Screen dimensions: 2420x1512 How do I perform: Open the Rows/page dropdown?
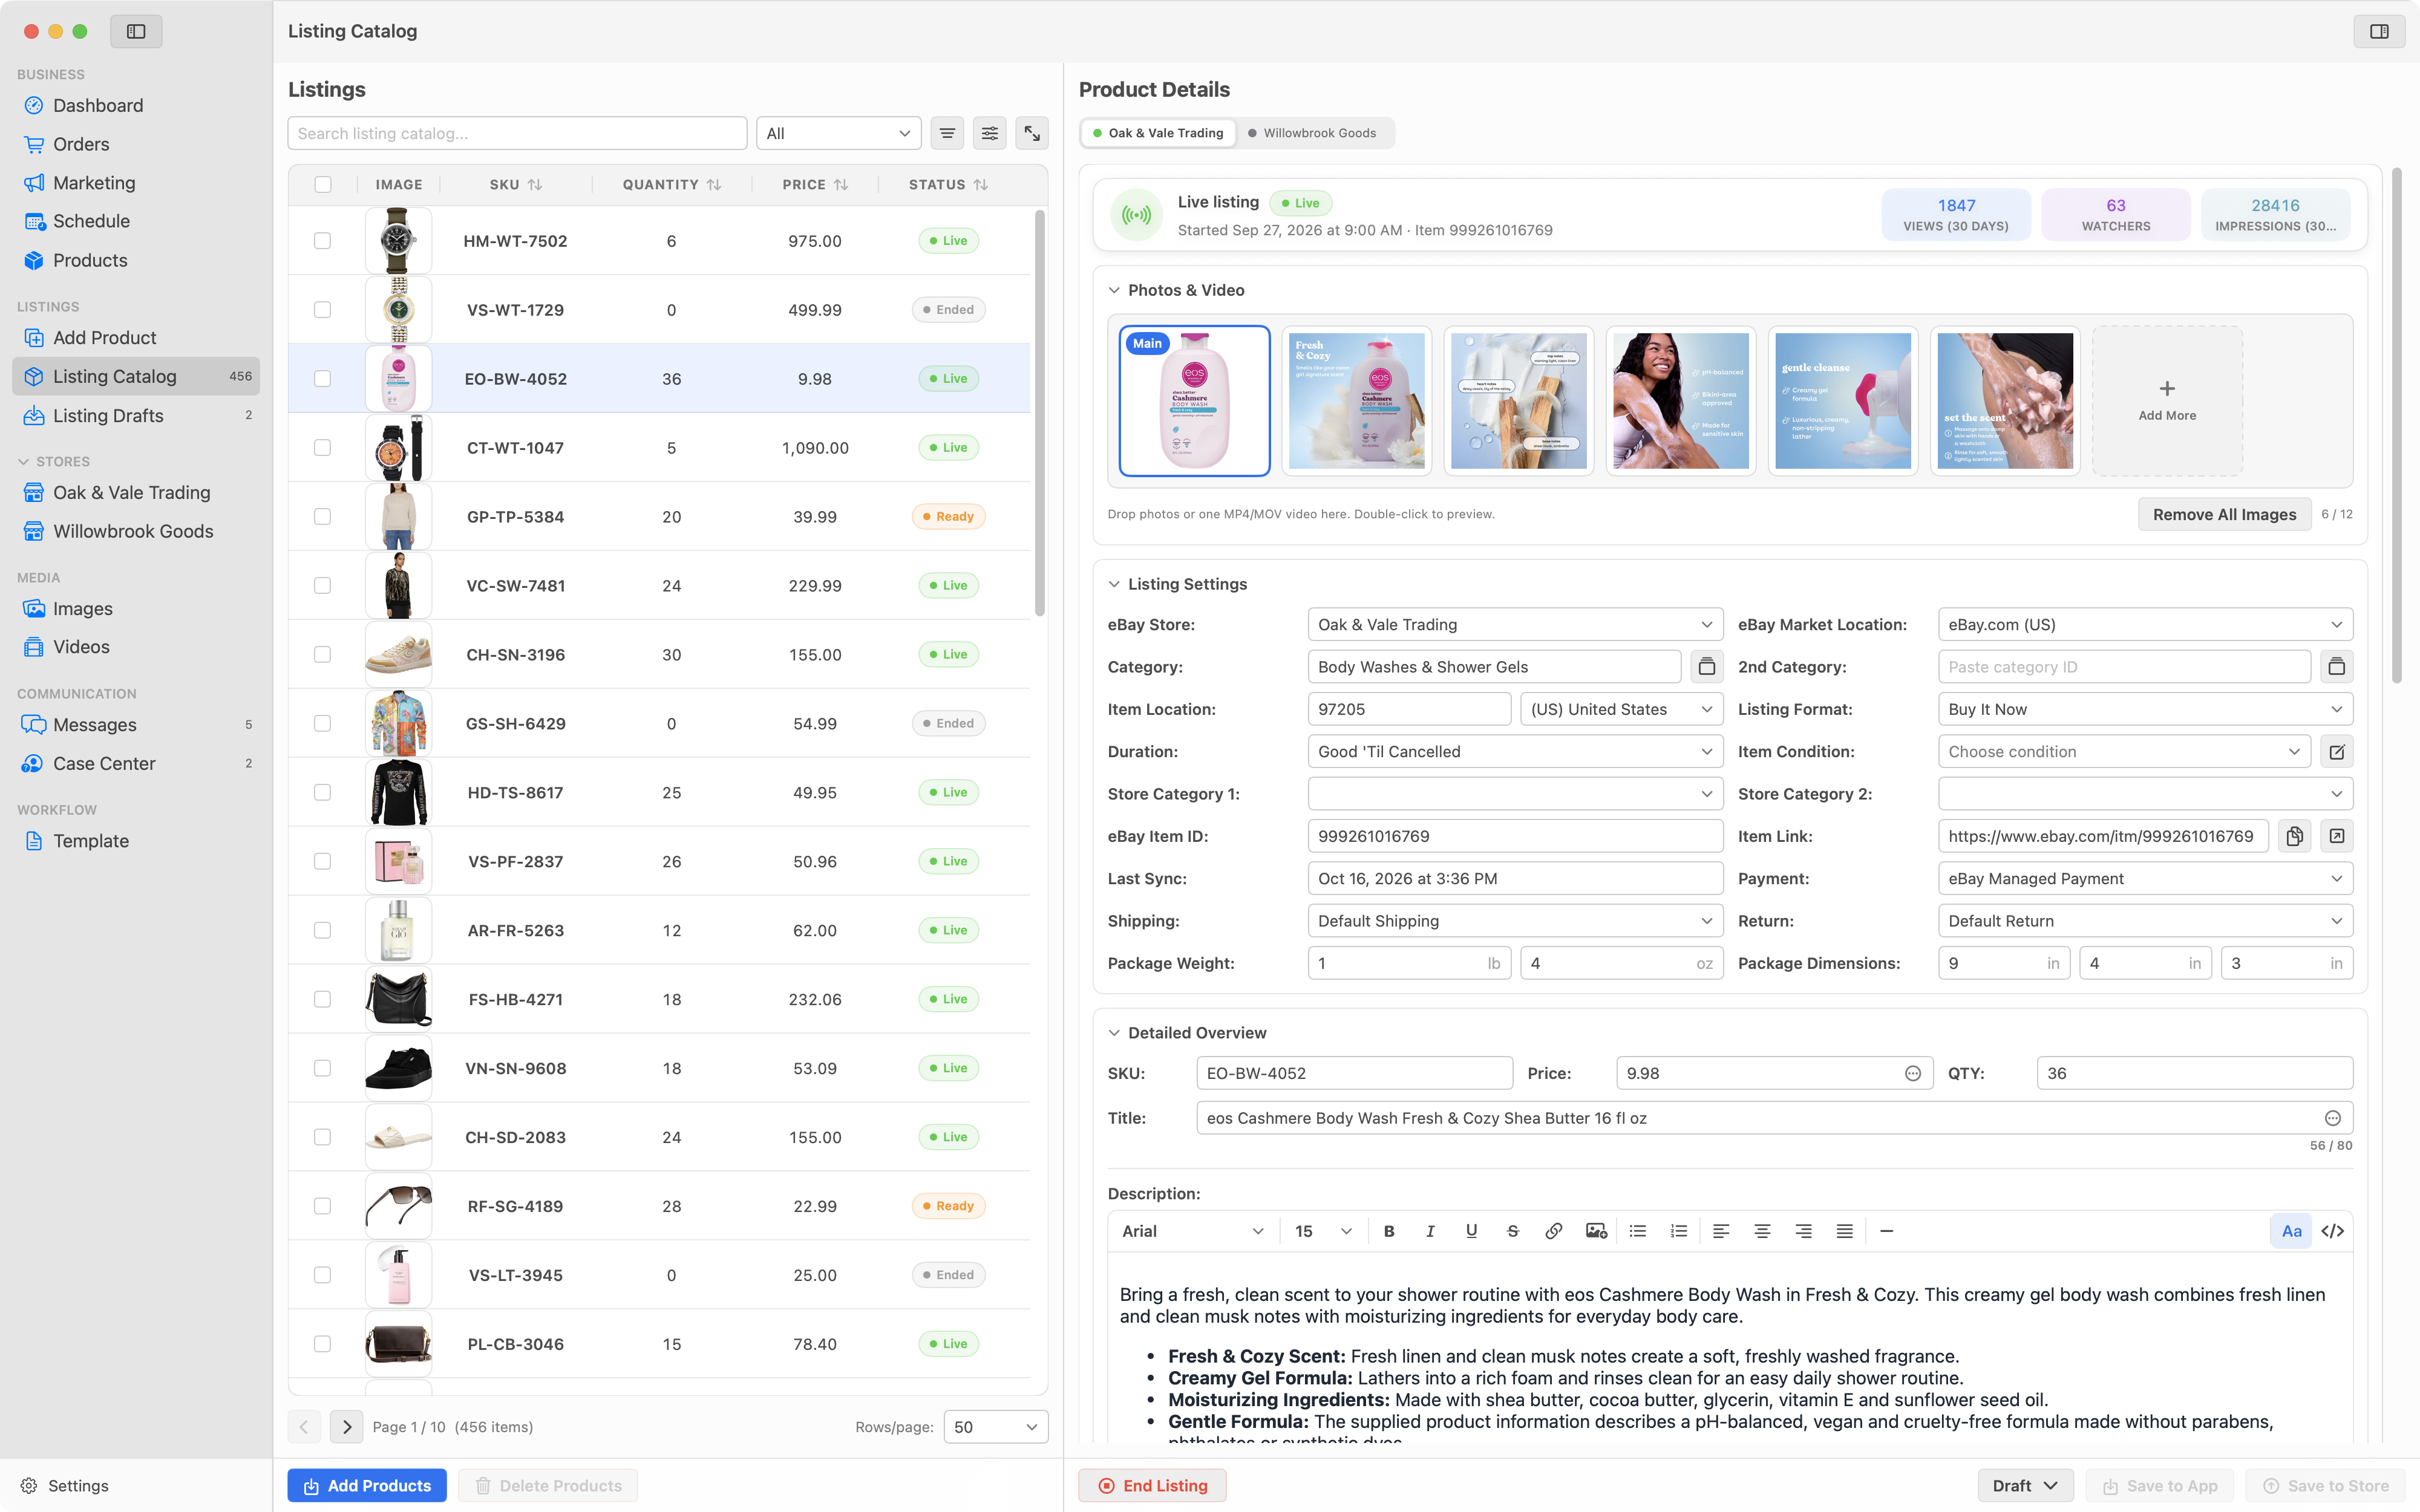pyautogui.click(x=995, y=1427)
